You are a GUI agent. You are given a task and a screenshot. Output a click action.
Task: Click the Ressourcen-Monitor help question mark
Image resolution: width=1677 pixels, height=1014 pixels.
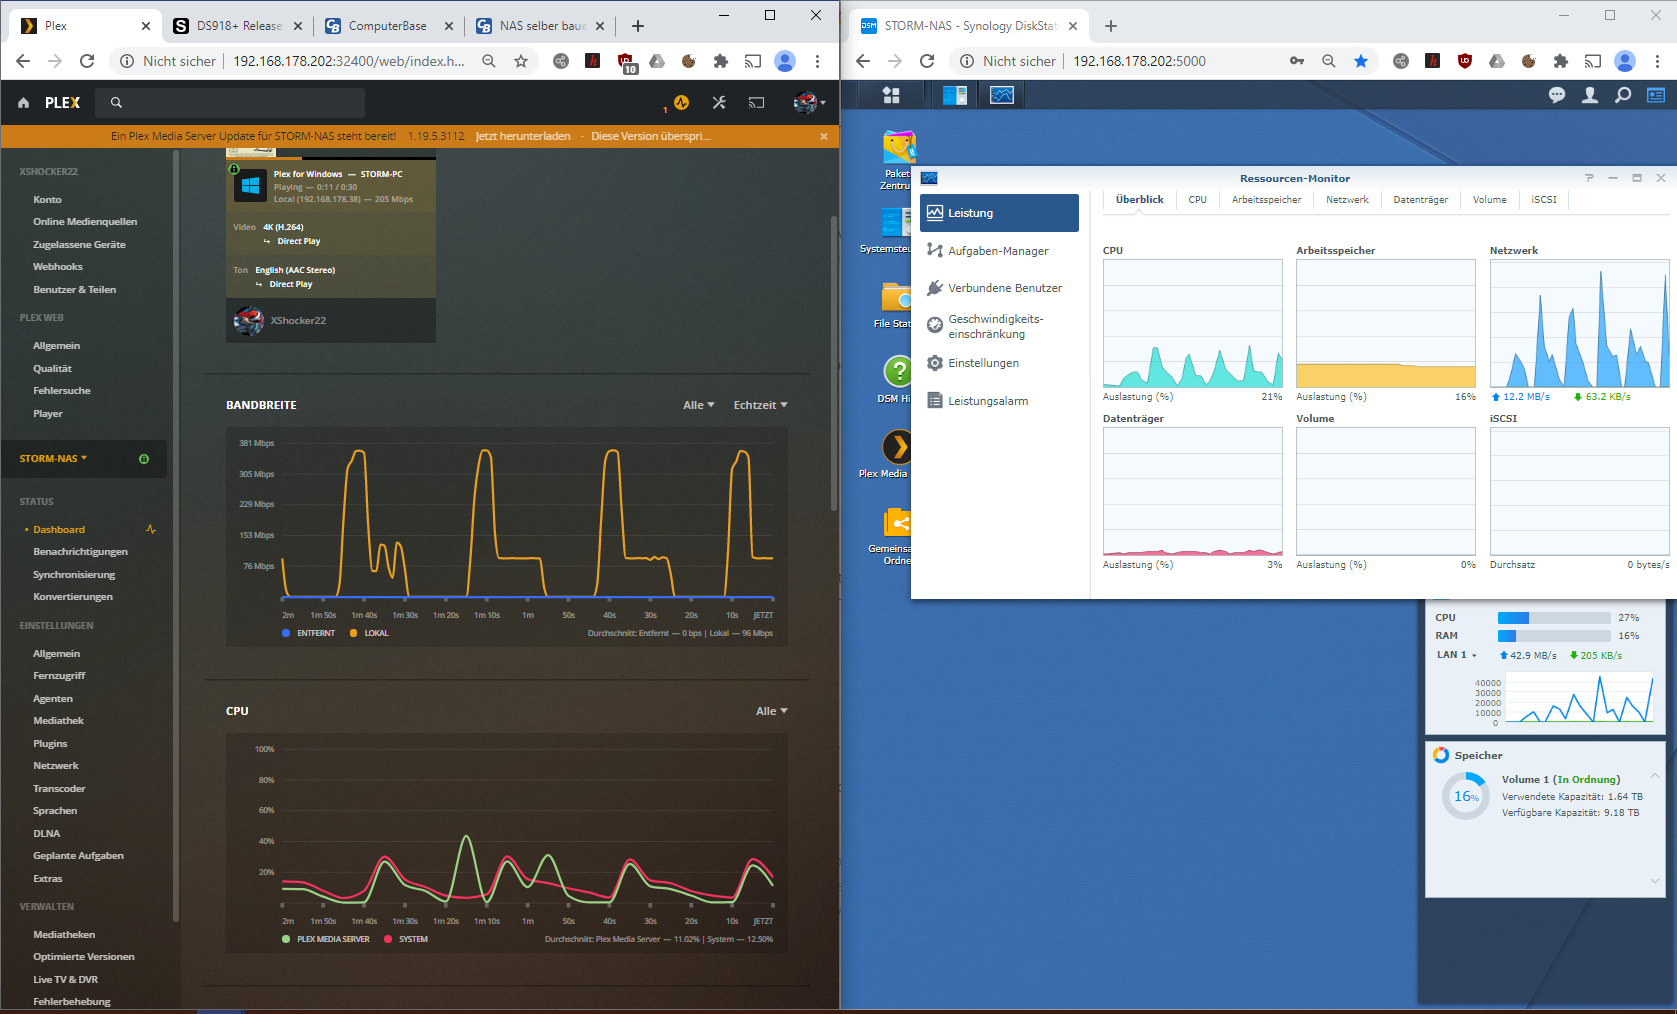click(x=1589, y=178)
